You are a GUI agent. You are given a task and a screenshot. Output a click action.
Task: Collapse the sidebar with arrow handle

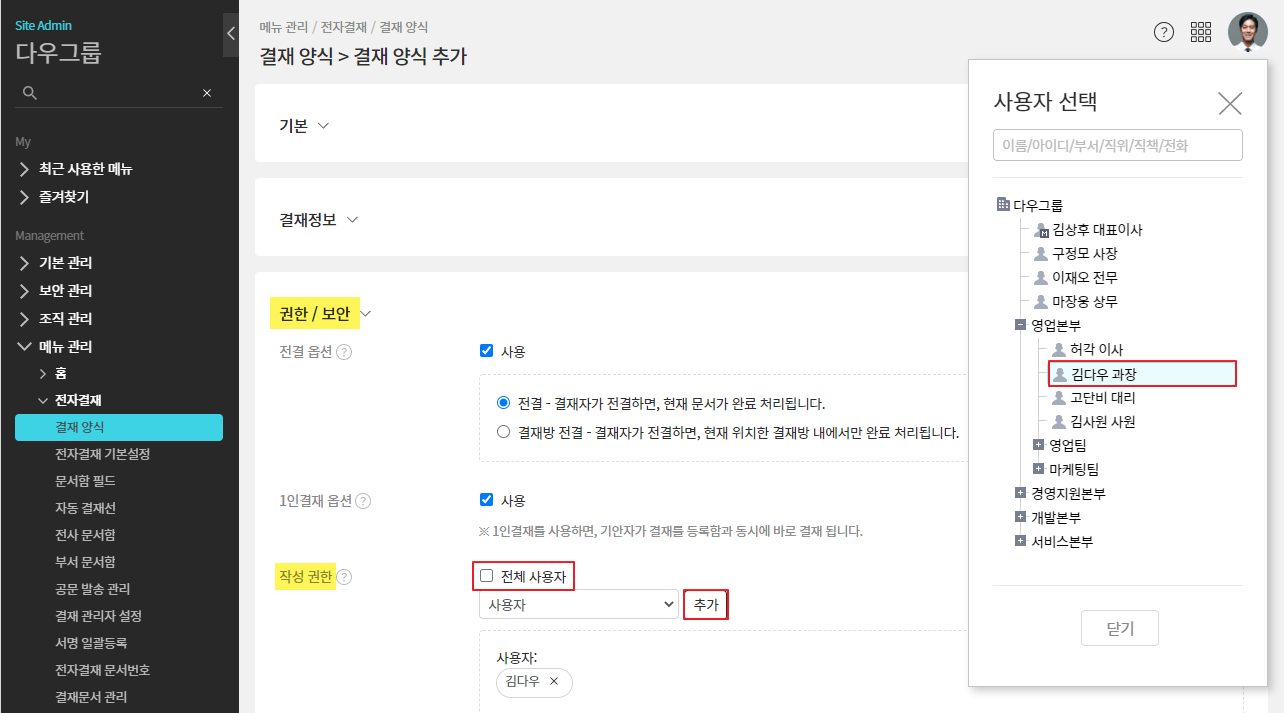click(230, 34)
